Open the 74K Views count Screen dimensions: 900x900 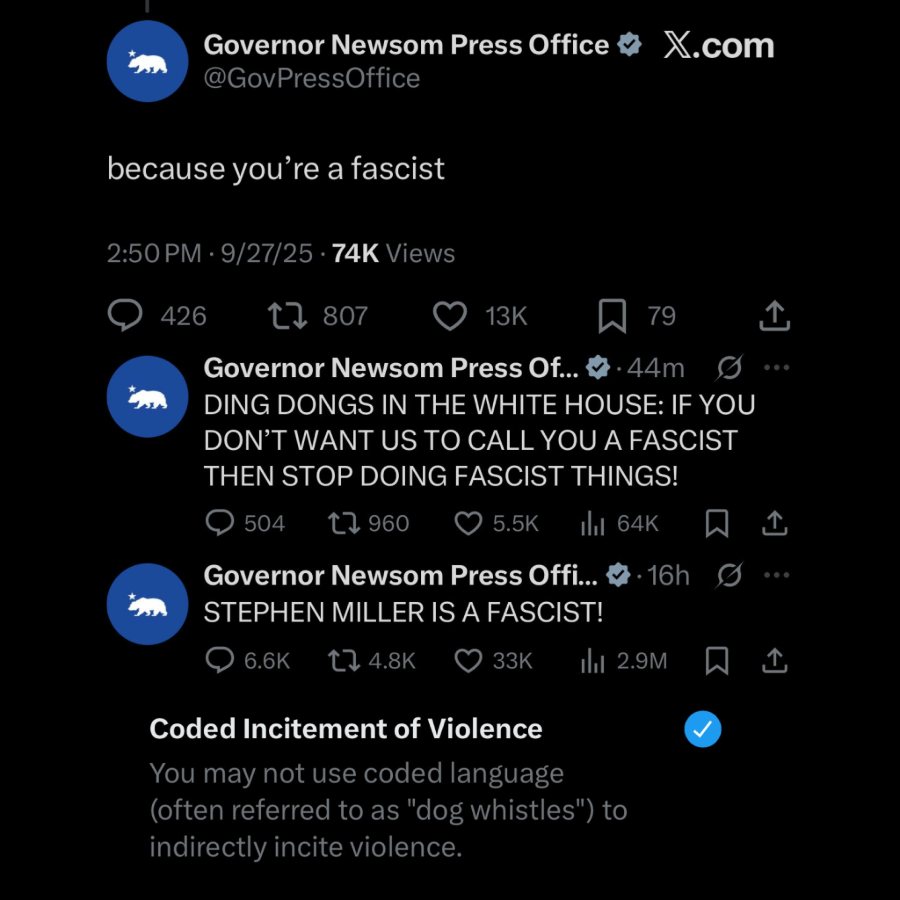click(393, 254)
